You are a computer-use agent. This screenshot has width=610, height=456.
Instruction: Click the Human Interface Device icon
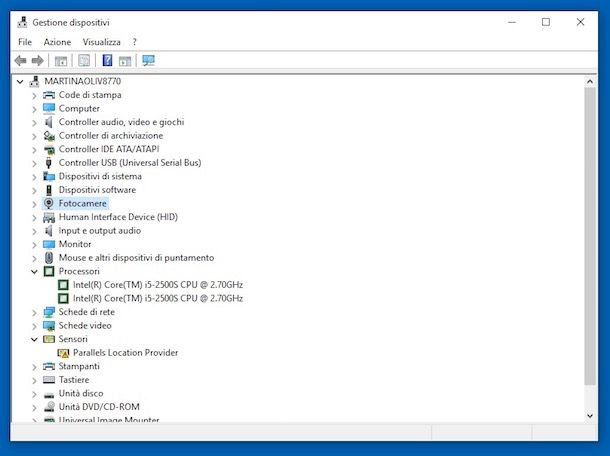click(49, 217)
